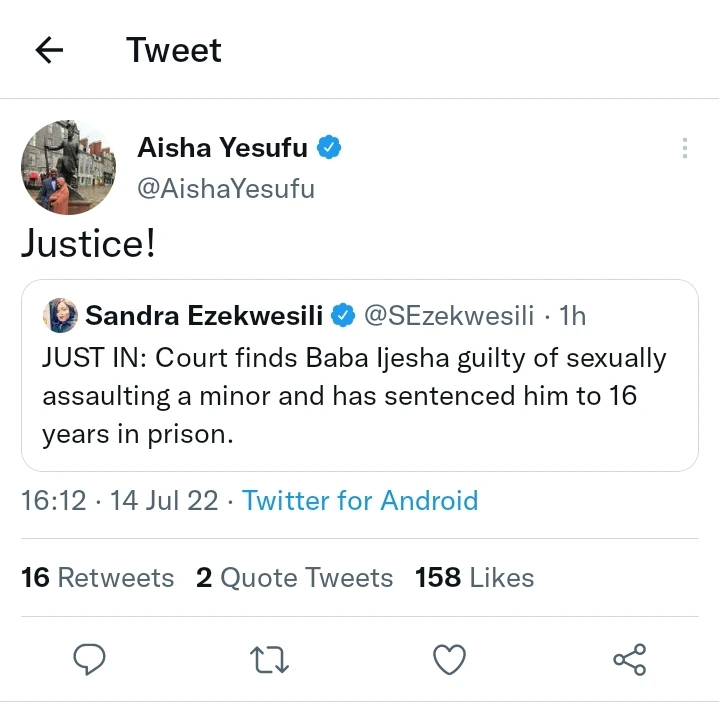This screenshot has height=705, width=719.
Task: Open the quoted tweet about Baba Ijesha
Action: coord(359,395)
